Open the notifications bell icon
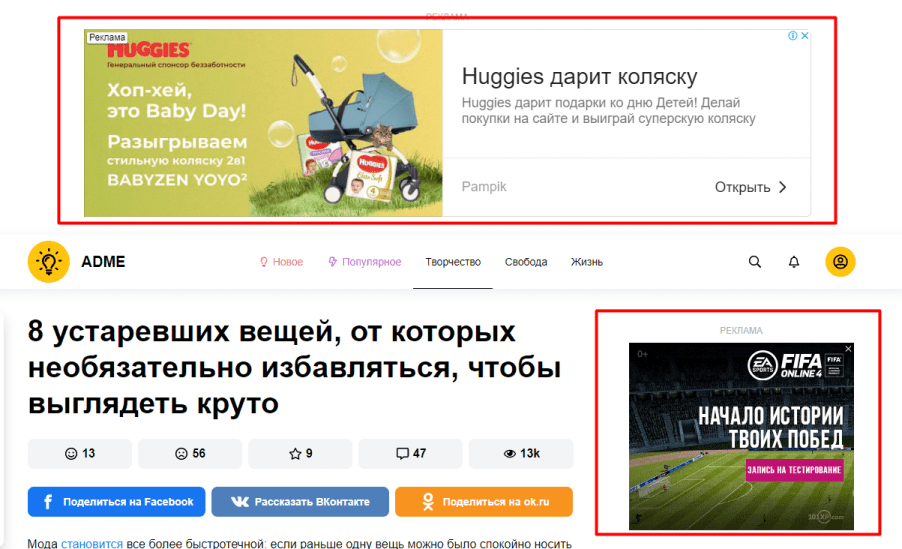 point(794,262)
